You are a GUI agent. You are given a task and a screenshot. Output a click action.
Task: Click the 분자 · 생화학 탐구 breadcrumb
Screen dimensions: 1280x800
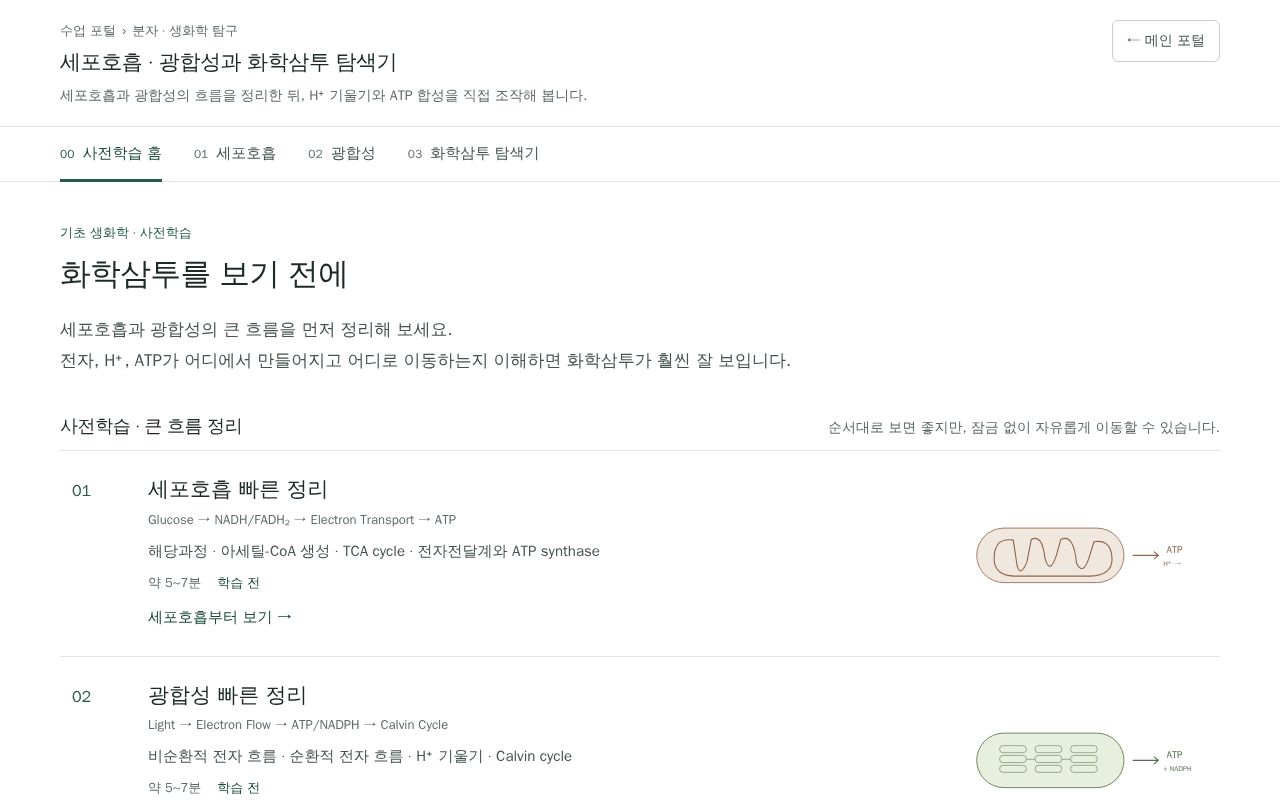pos(185,31)
